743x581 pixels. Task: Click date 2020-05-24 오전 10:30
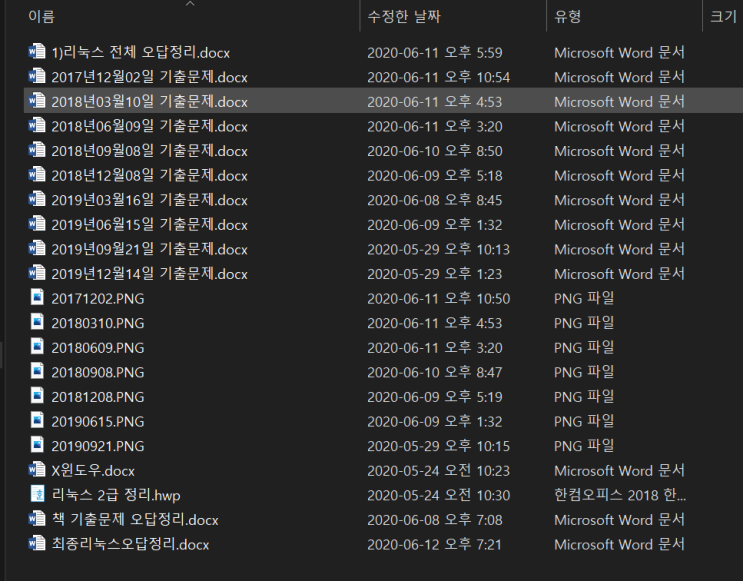[x=439, y=495]
